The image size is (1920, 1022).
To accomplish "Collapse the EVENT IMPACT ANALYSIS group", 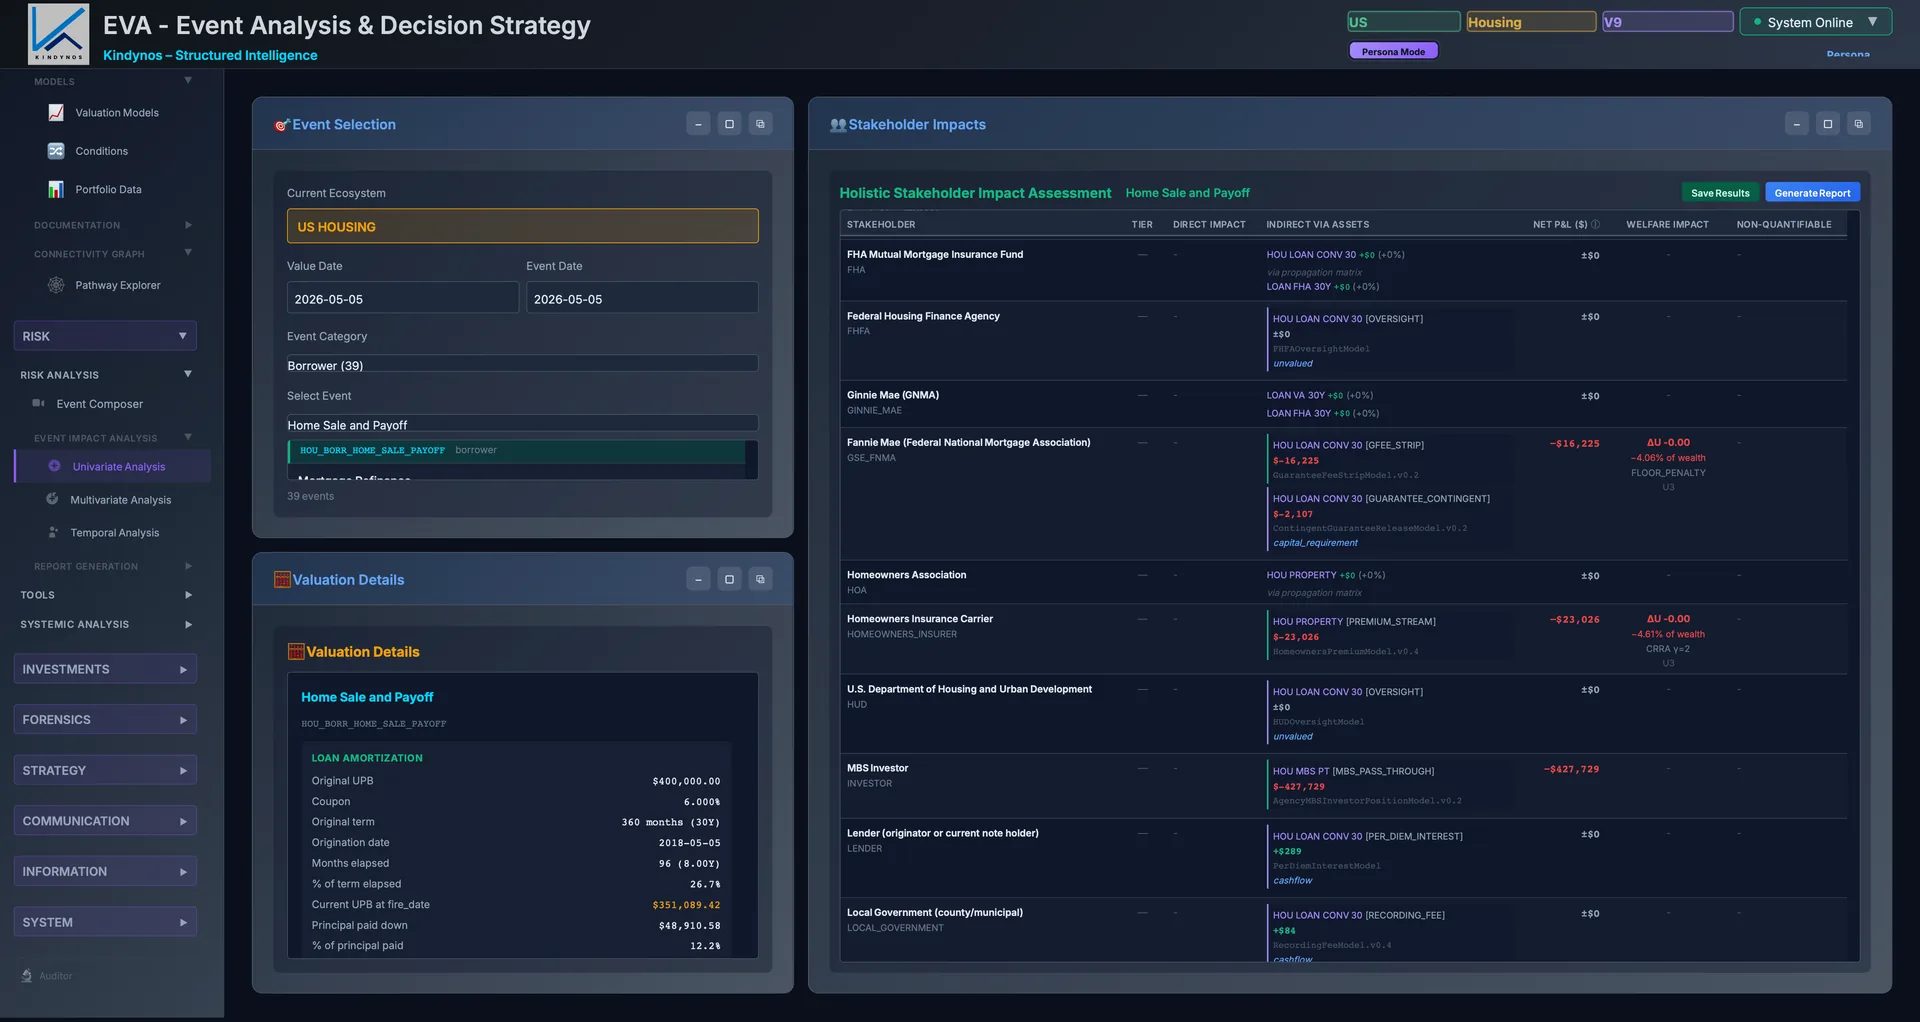I will 188,437.
